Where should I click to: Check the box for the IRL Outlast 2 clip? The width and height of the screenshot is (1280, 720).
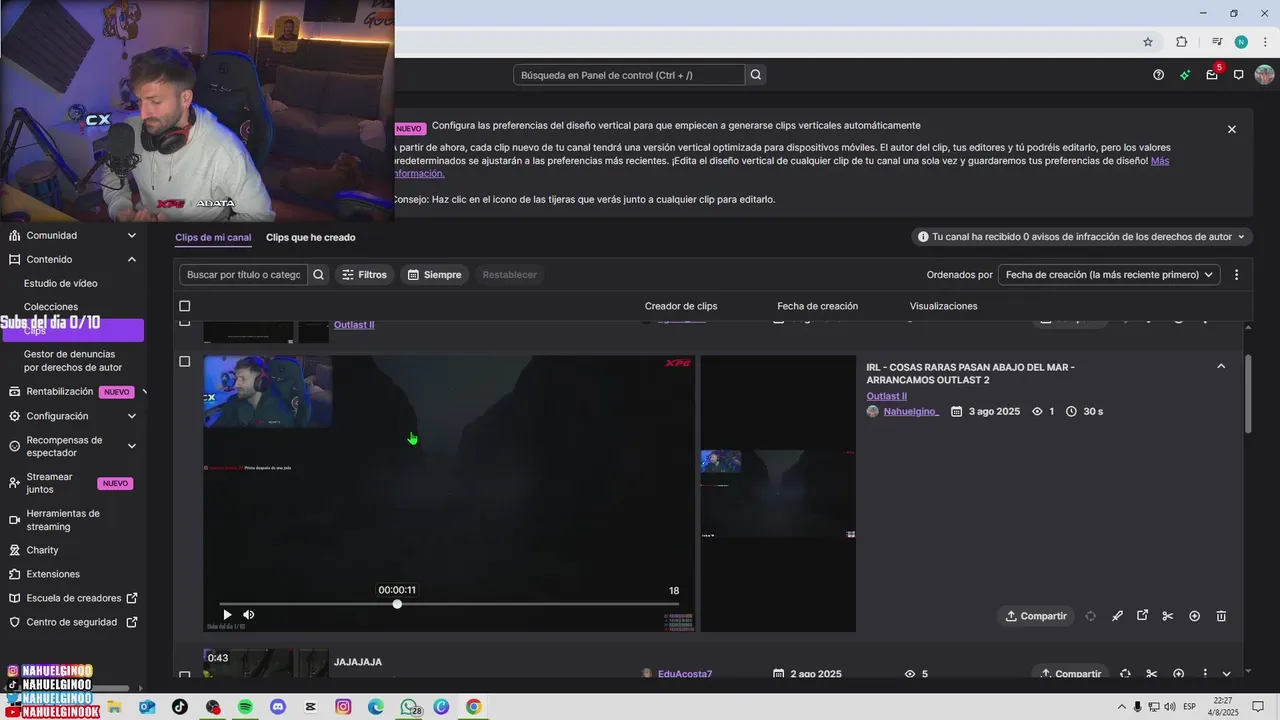[x=184, y=362]
